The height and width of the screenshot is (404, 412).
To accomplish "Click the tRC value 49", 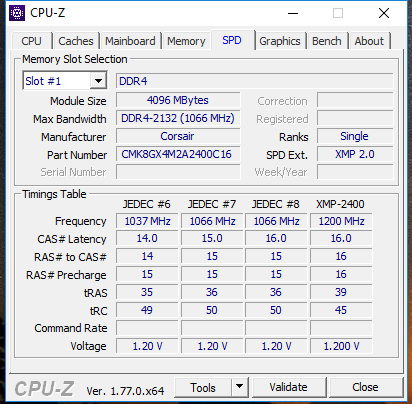I will (147, 310).
